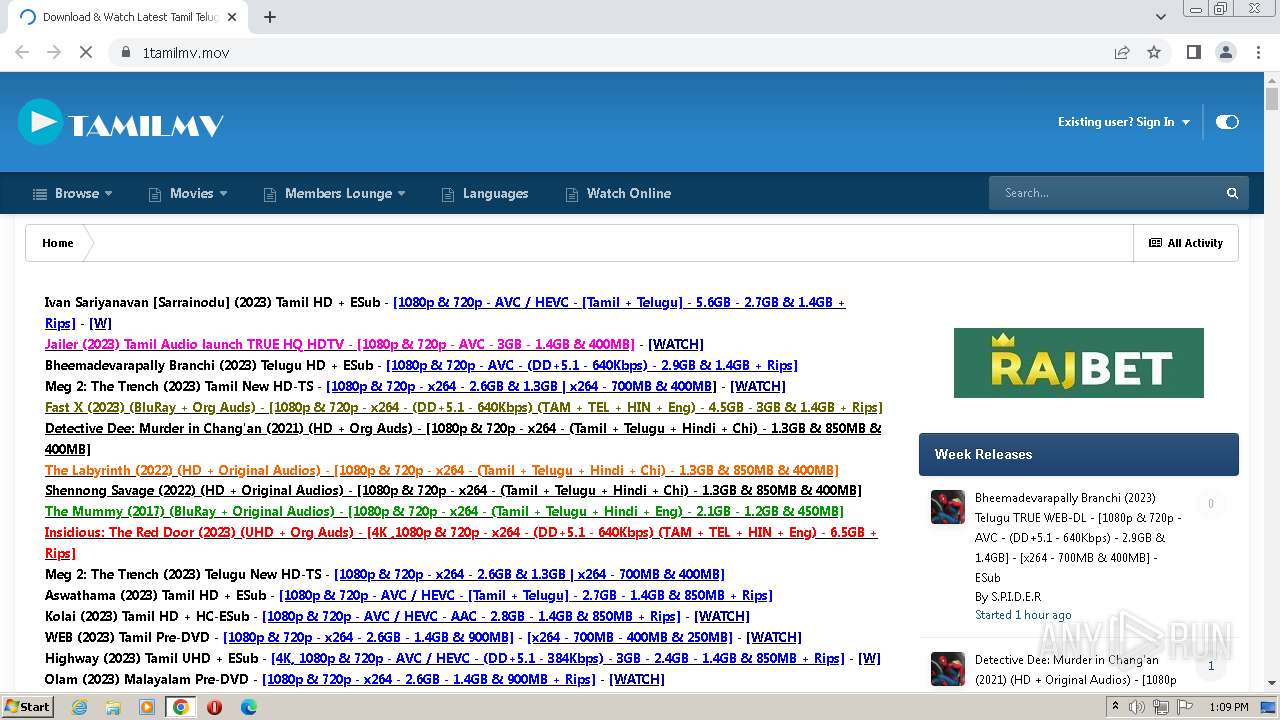This screenshot has width=1280, height=720.
Task: Open the Jailer (2023) Tamil Audio launch link
Action: click(340, 344)
